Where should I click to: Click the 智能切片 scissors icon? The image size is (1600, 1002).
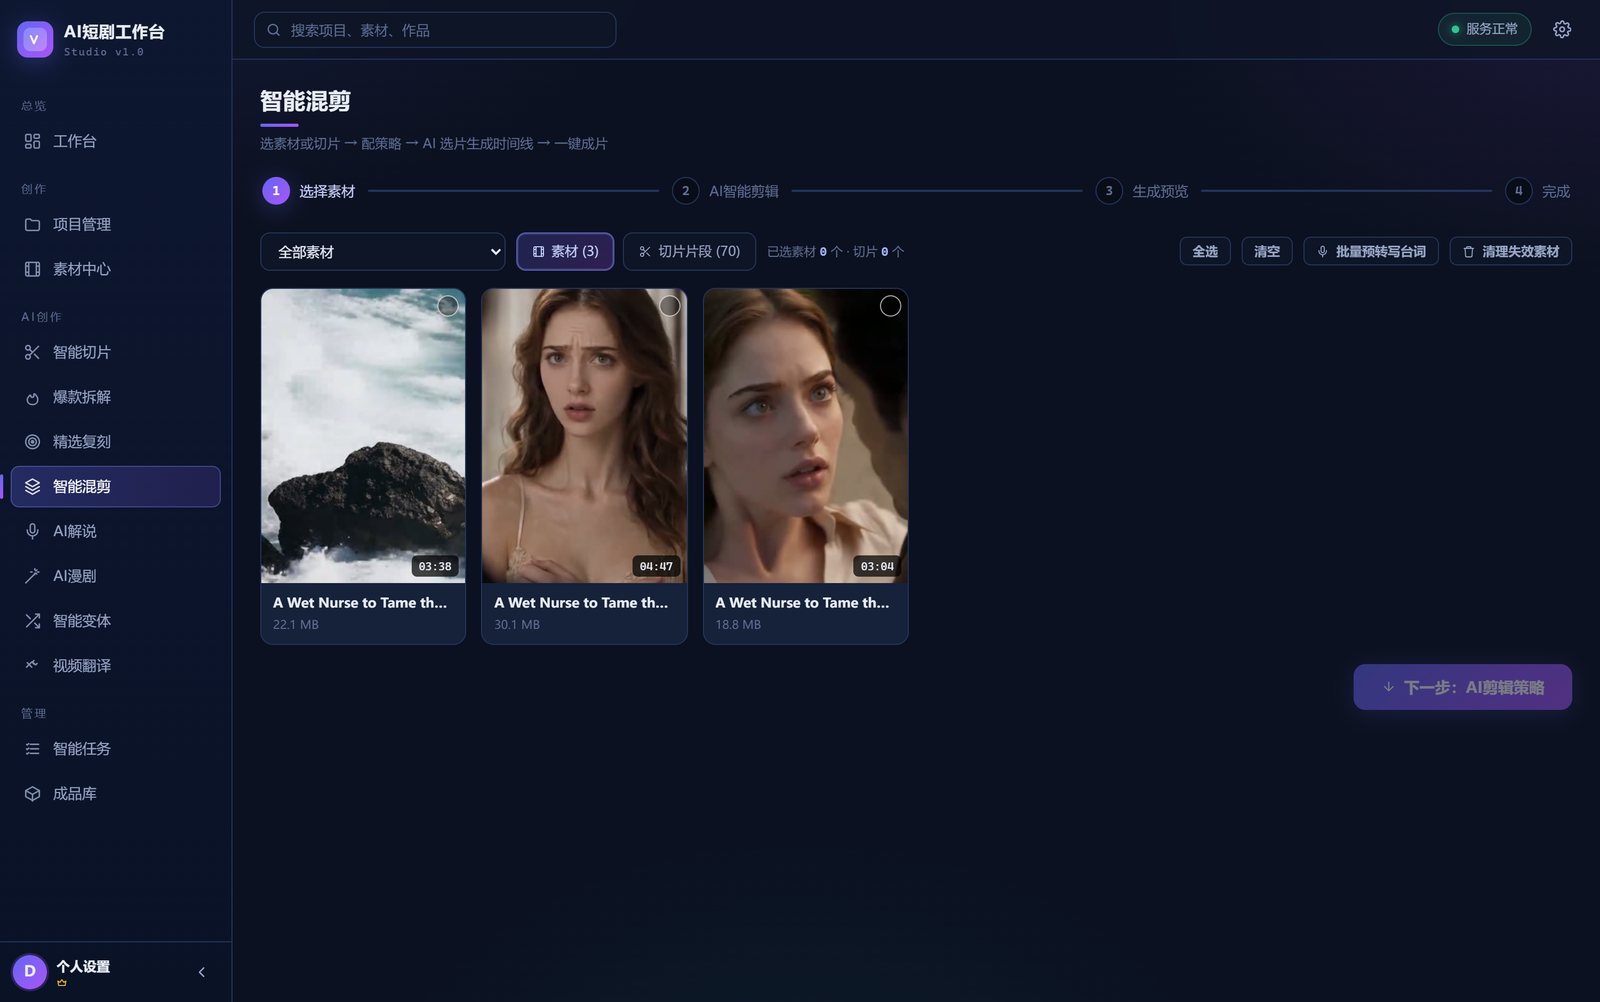[x=32, y=352]
